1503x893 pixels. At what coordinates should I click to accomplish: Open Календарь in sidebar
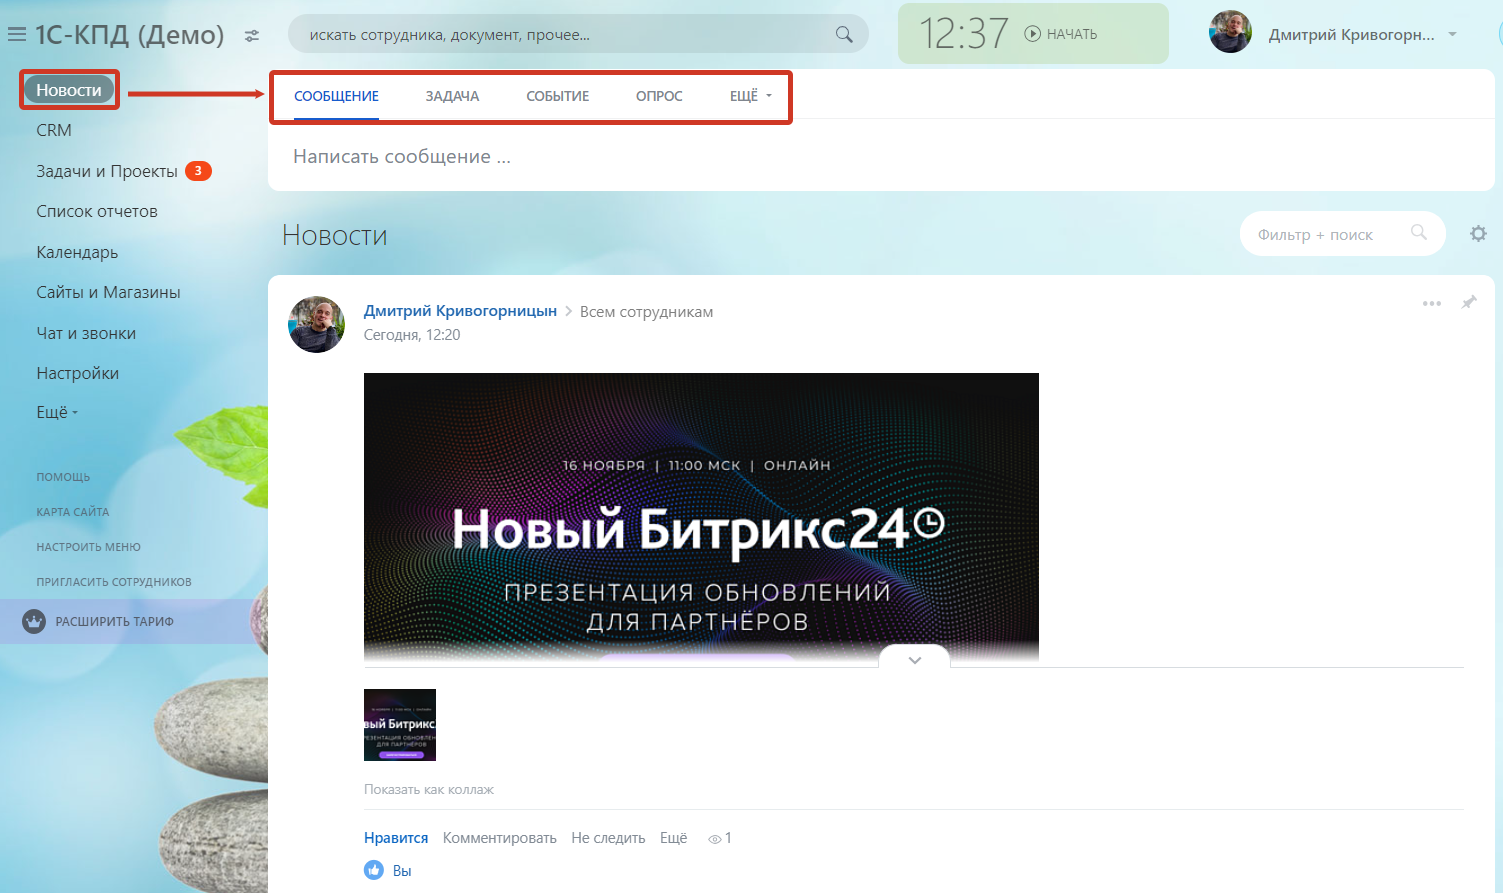point(77,252)
